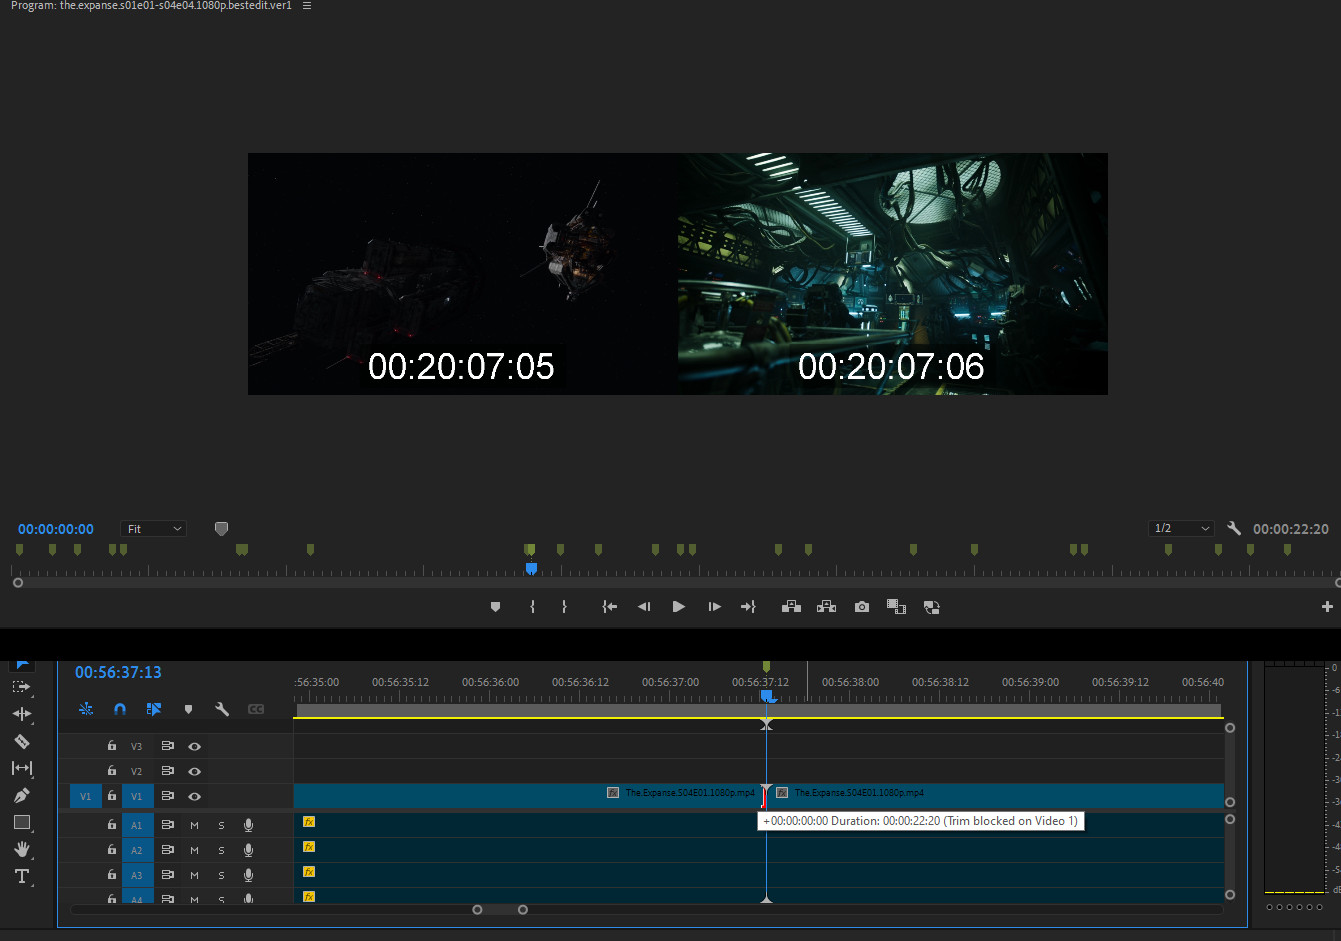Select the Pen tool
Screen dimensions: 1341x941
tap(21, 796)
